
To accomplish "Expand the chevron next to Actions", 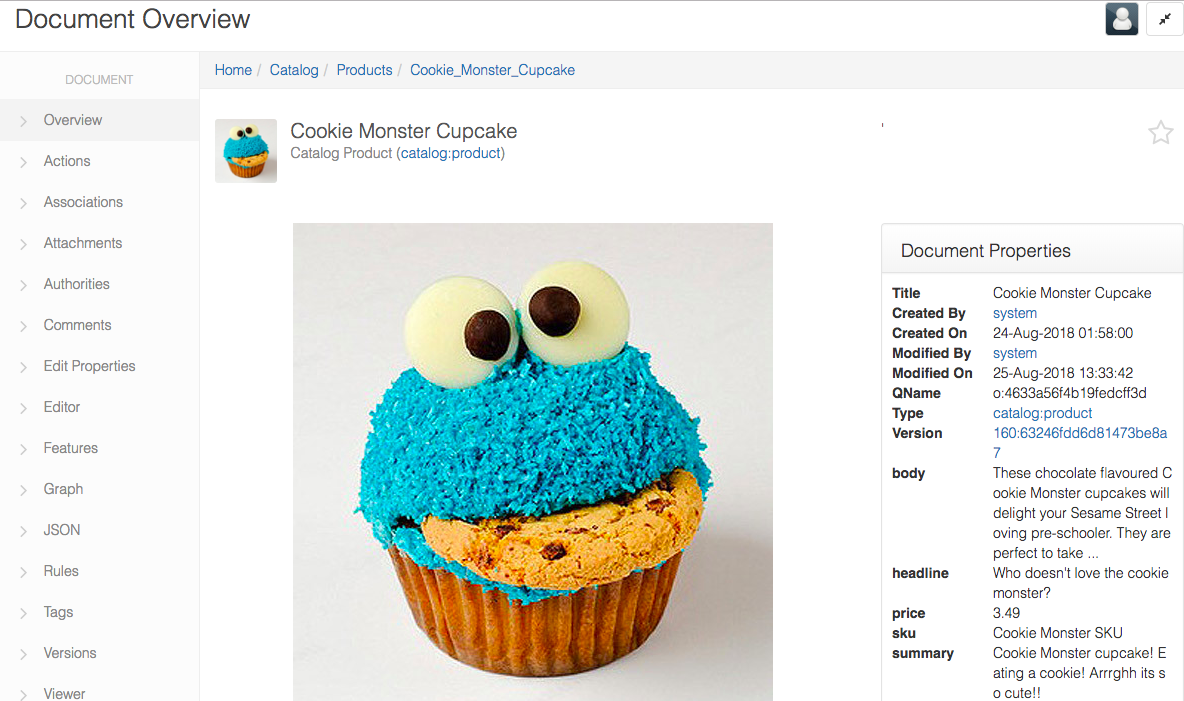I will click(23, 162).
